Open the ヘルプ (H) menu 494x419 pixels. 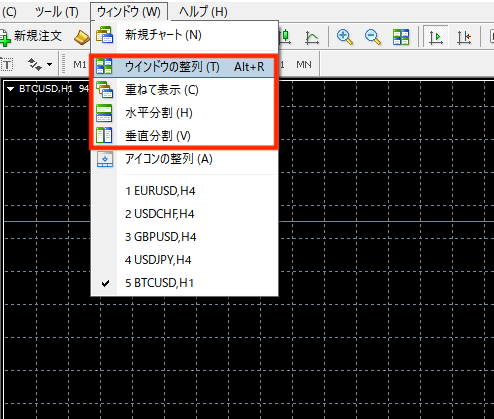coord(203,12)
